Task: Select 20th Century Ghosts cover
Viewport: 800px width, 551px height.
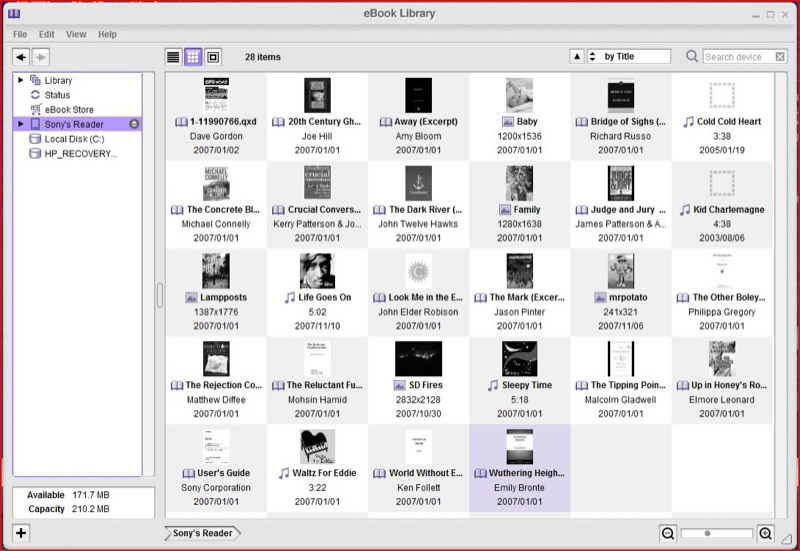Action: [317, 95]
